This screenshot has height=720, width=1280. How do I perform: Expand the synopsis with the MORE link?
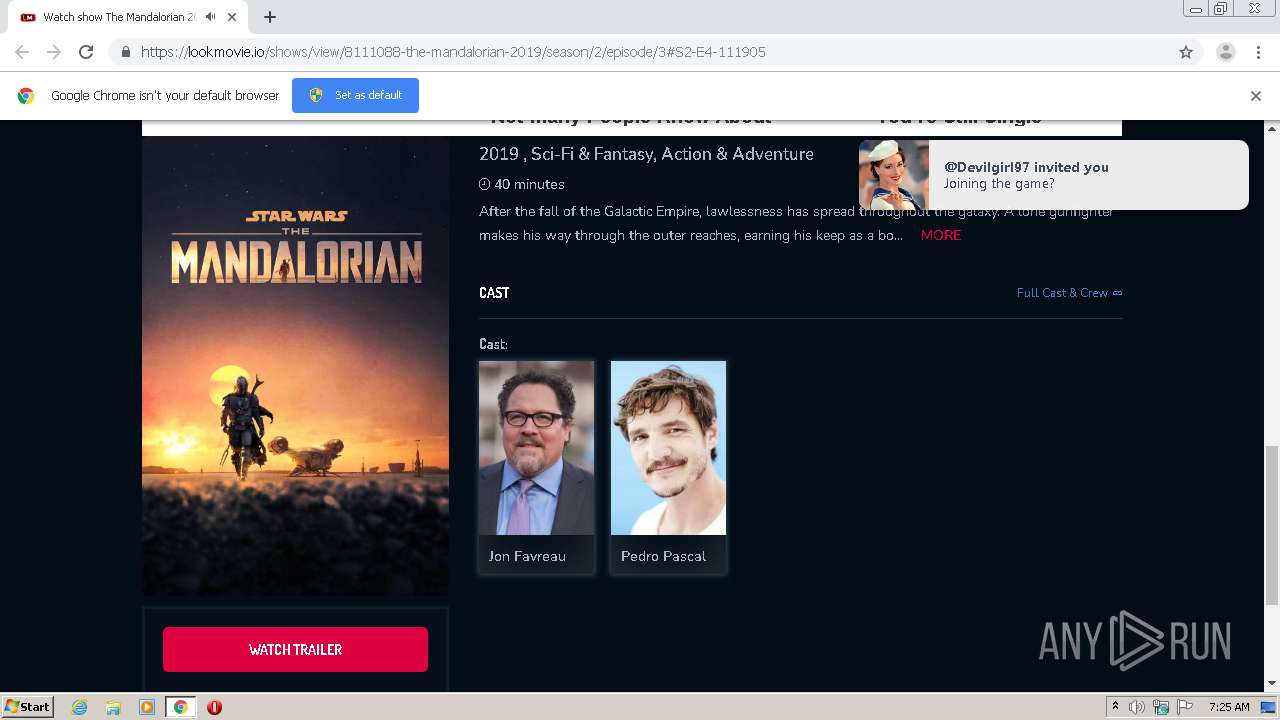(x=941, y=235)
